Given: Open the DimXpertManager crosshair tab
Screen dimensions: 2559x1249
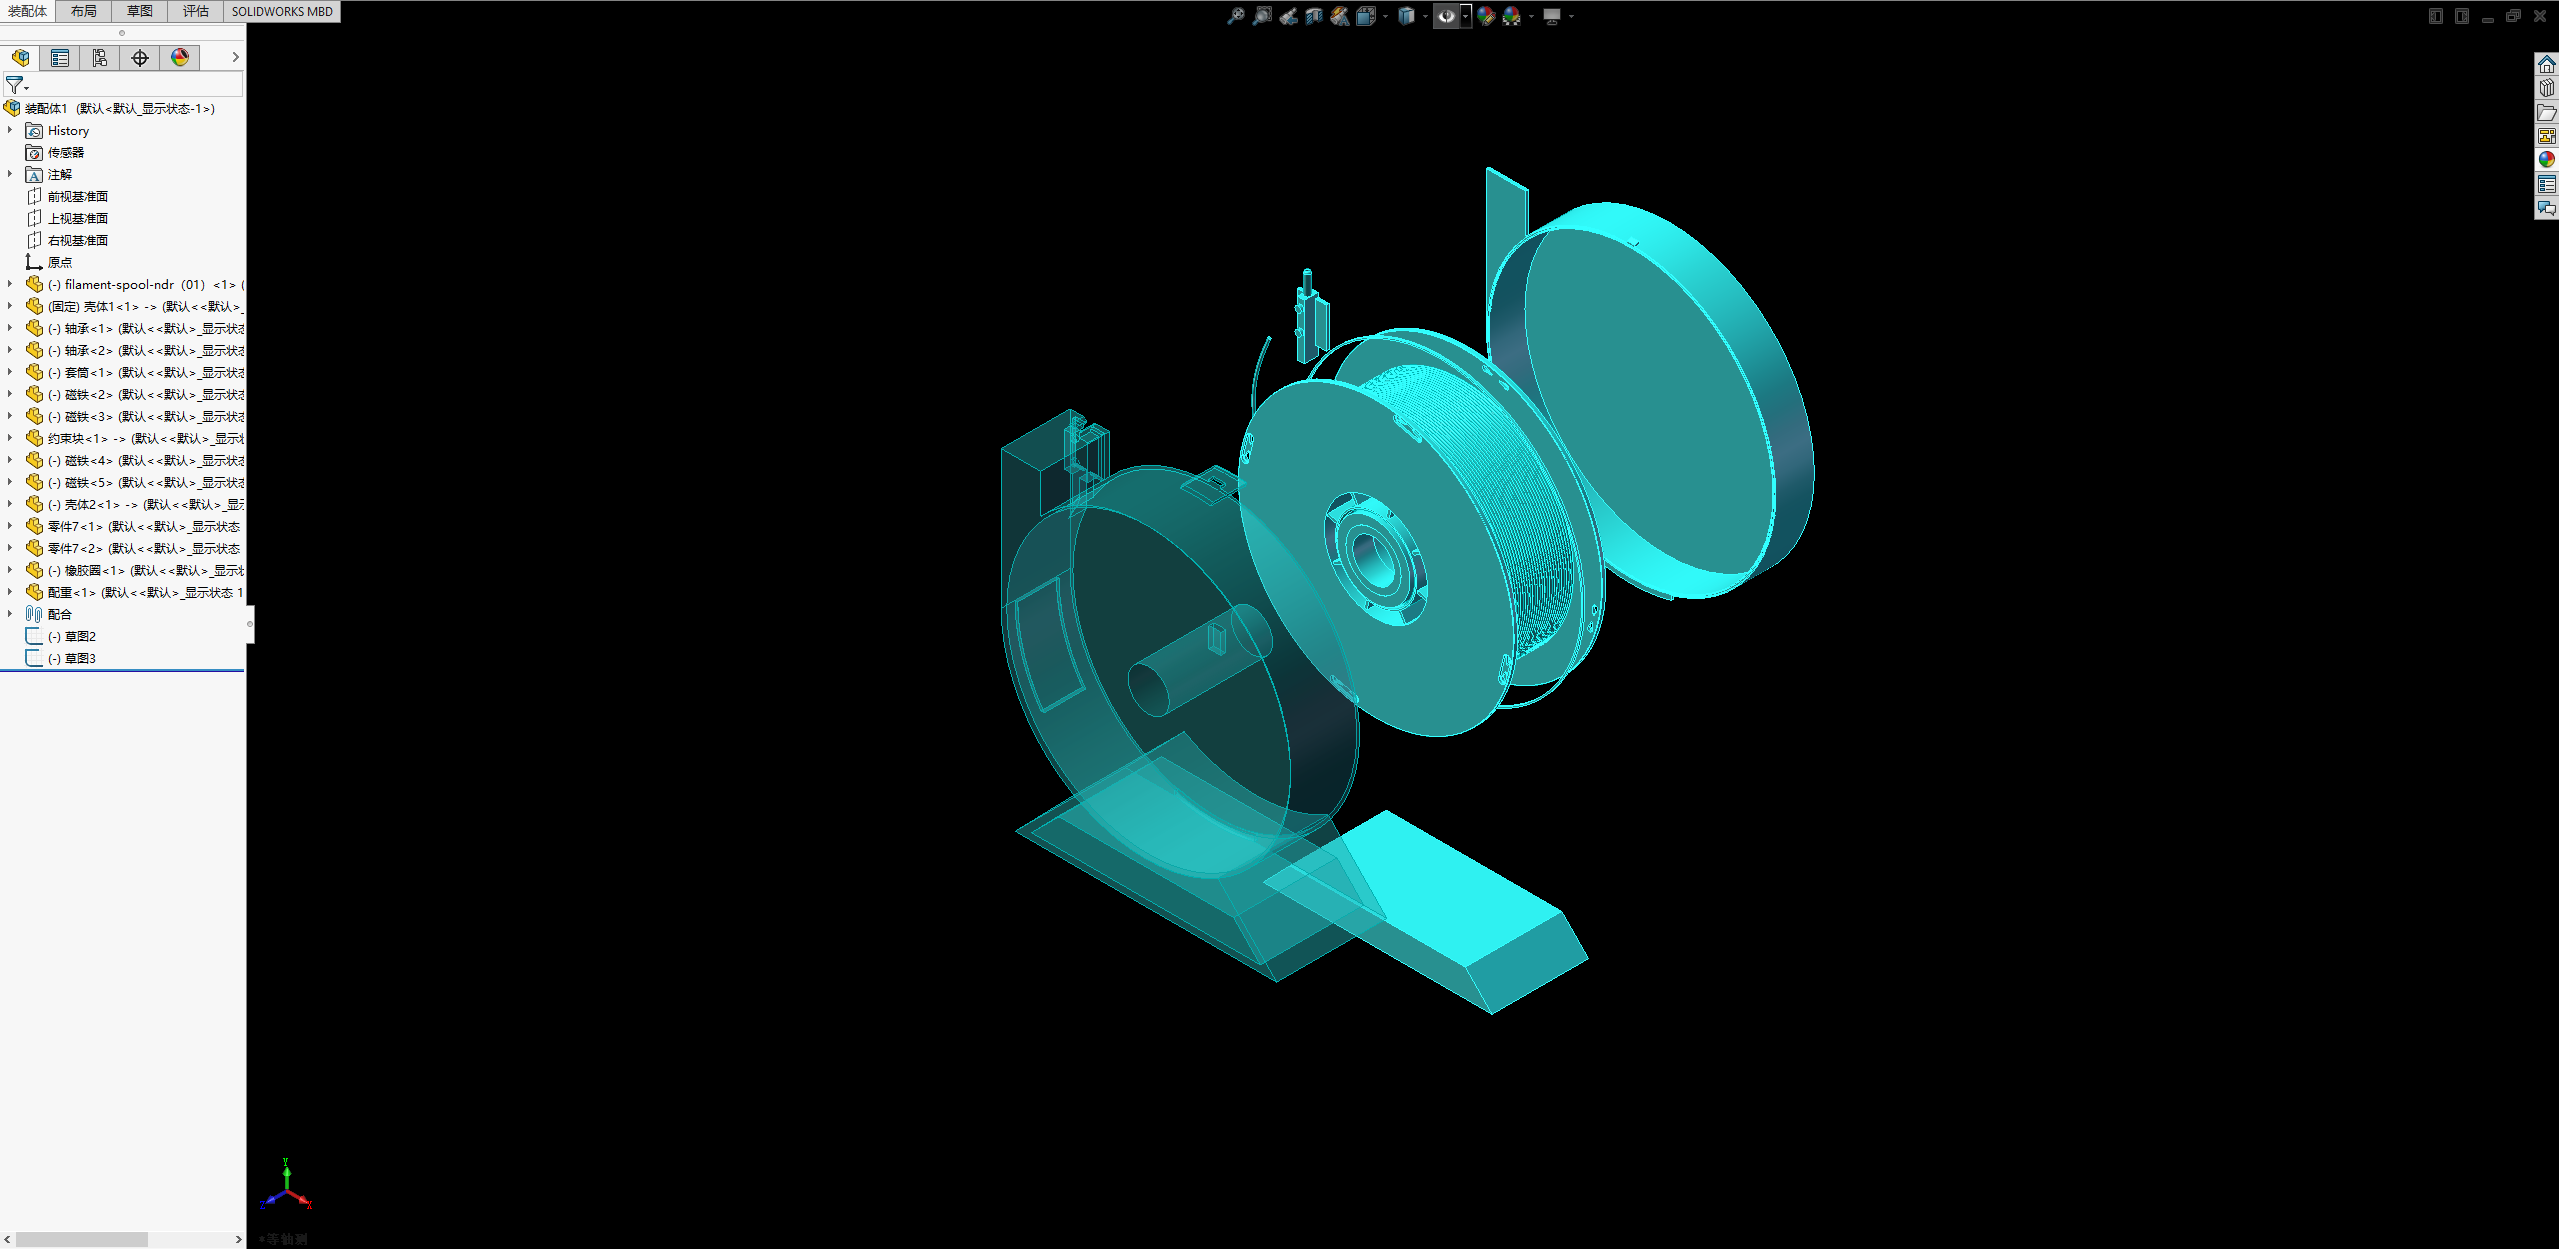Looking at the screenshot, I should [140, 58].
